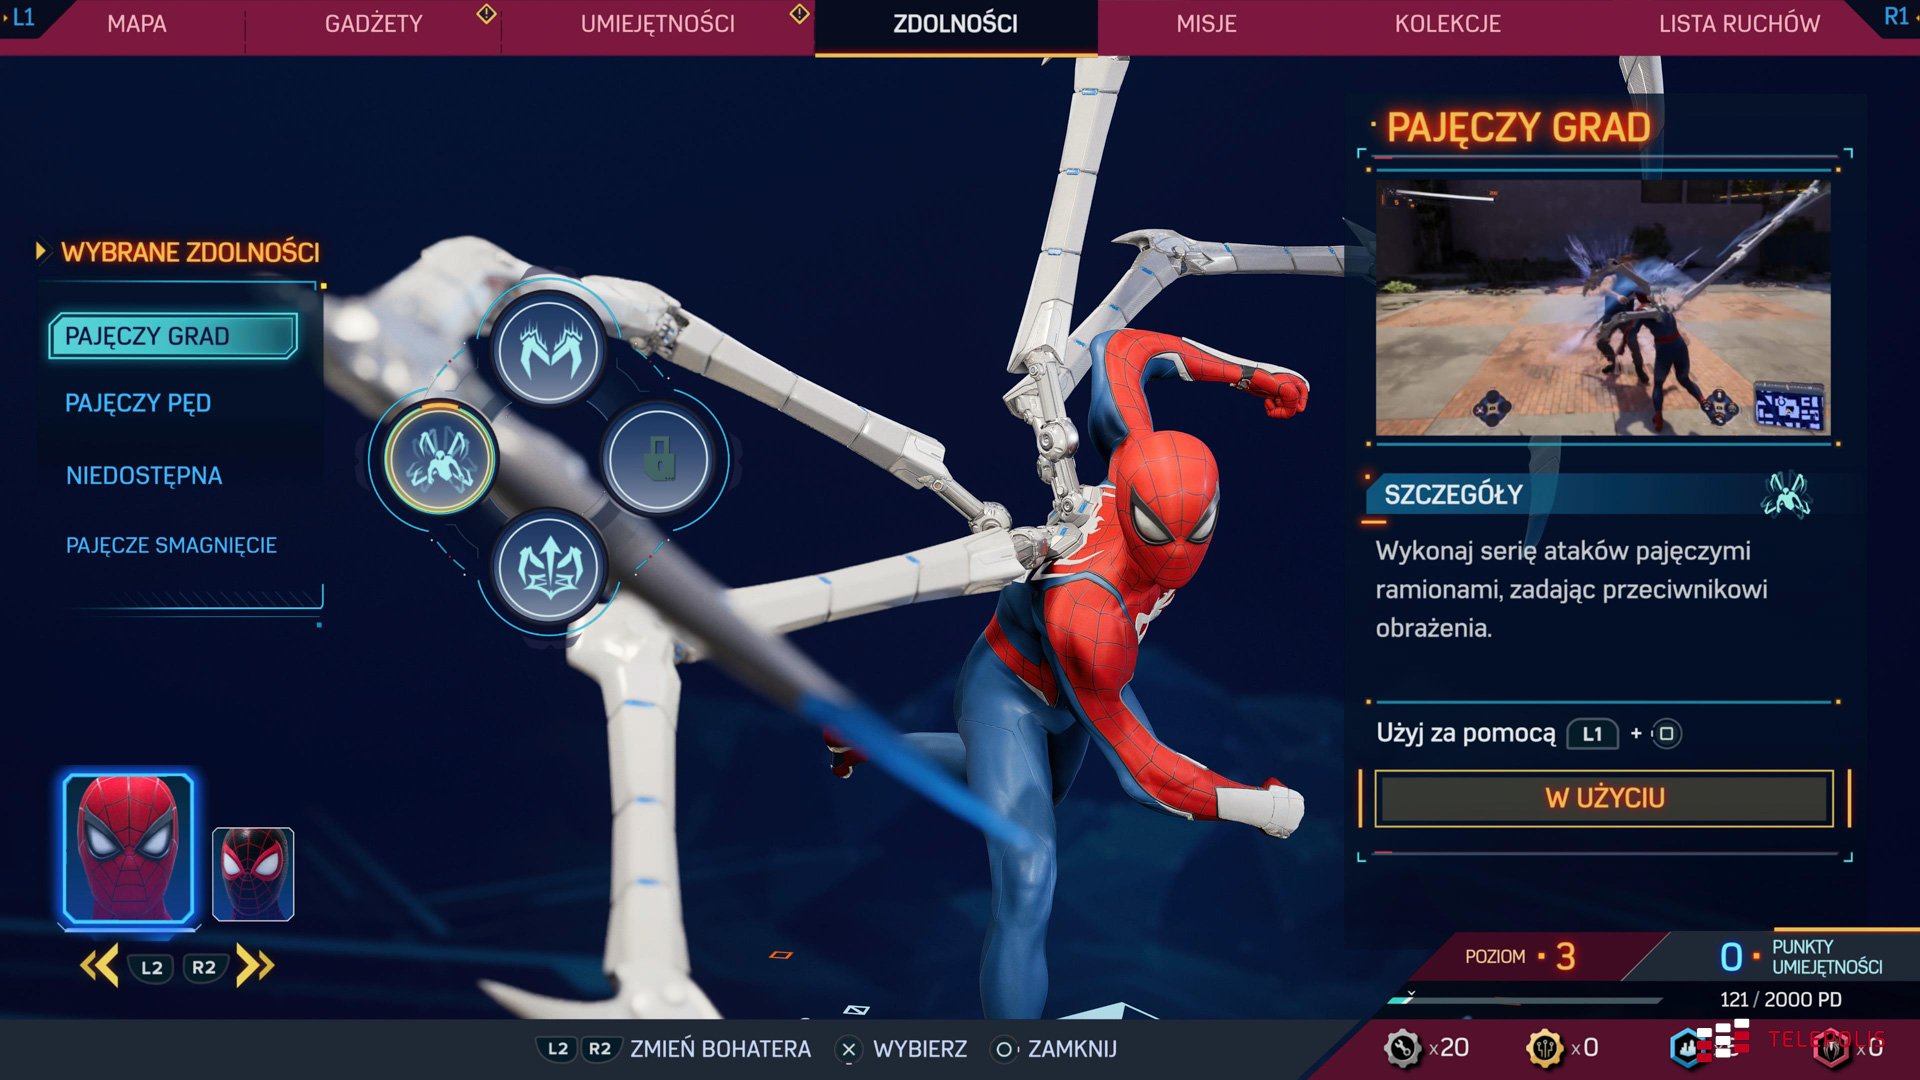Click the gold hero token icon

[x=1545, y=1047]
